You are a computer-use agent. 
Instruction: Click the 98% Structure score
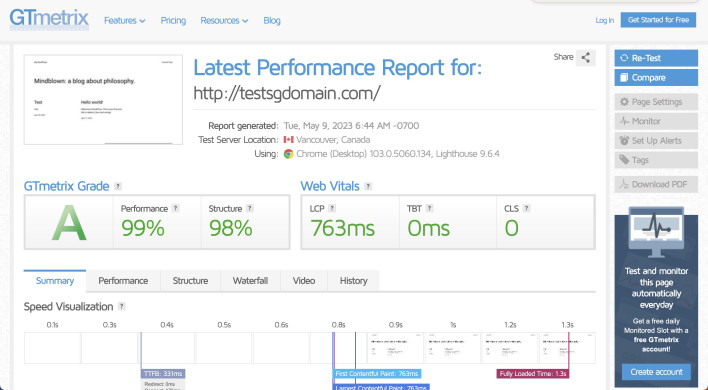(231, 228)
